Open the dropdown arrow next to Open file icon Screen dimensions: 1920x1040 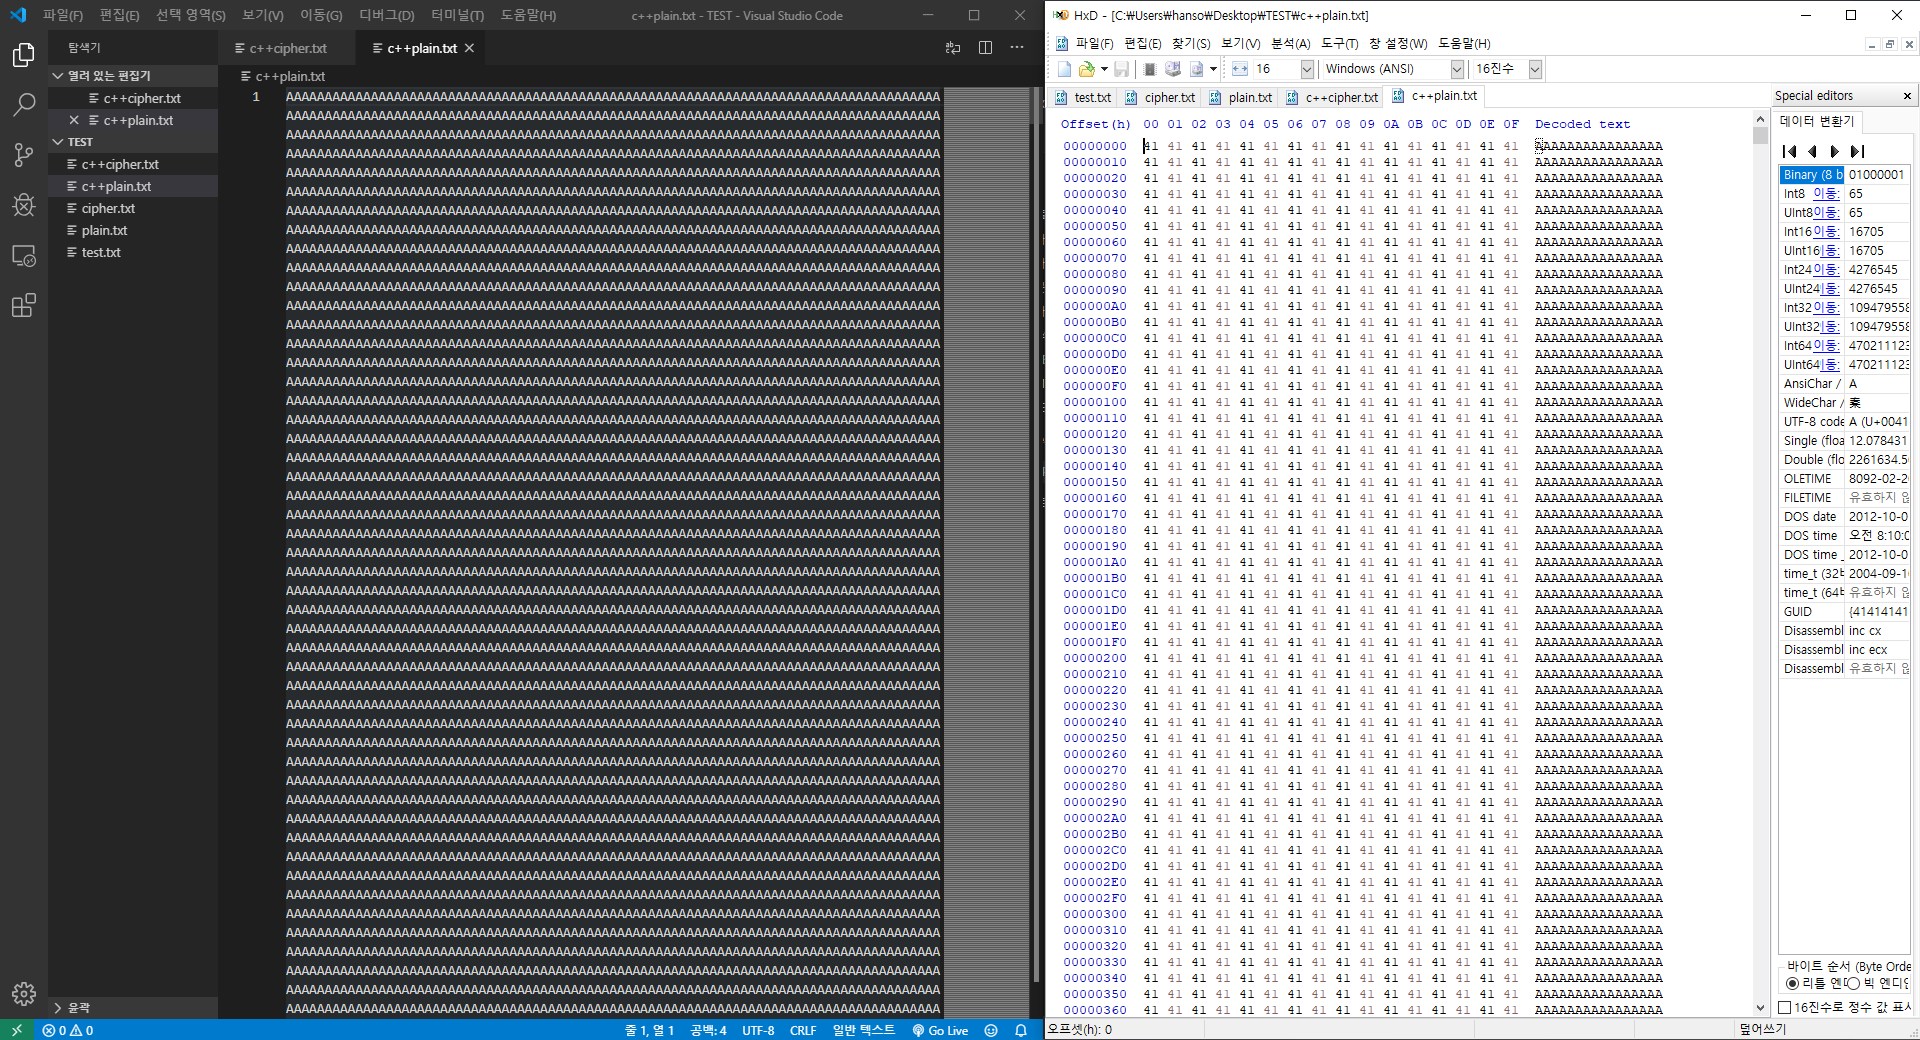(1104, 69)
